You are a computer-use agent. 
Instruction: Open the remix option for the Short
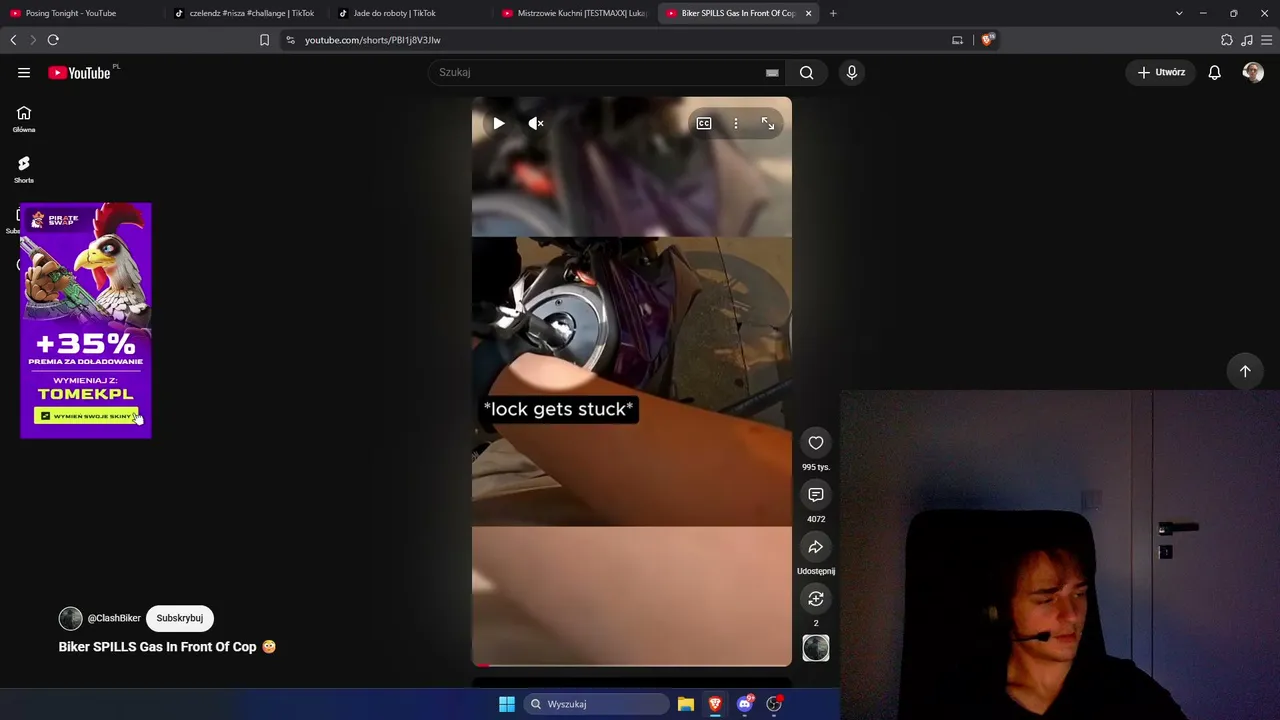click(816, 599)
